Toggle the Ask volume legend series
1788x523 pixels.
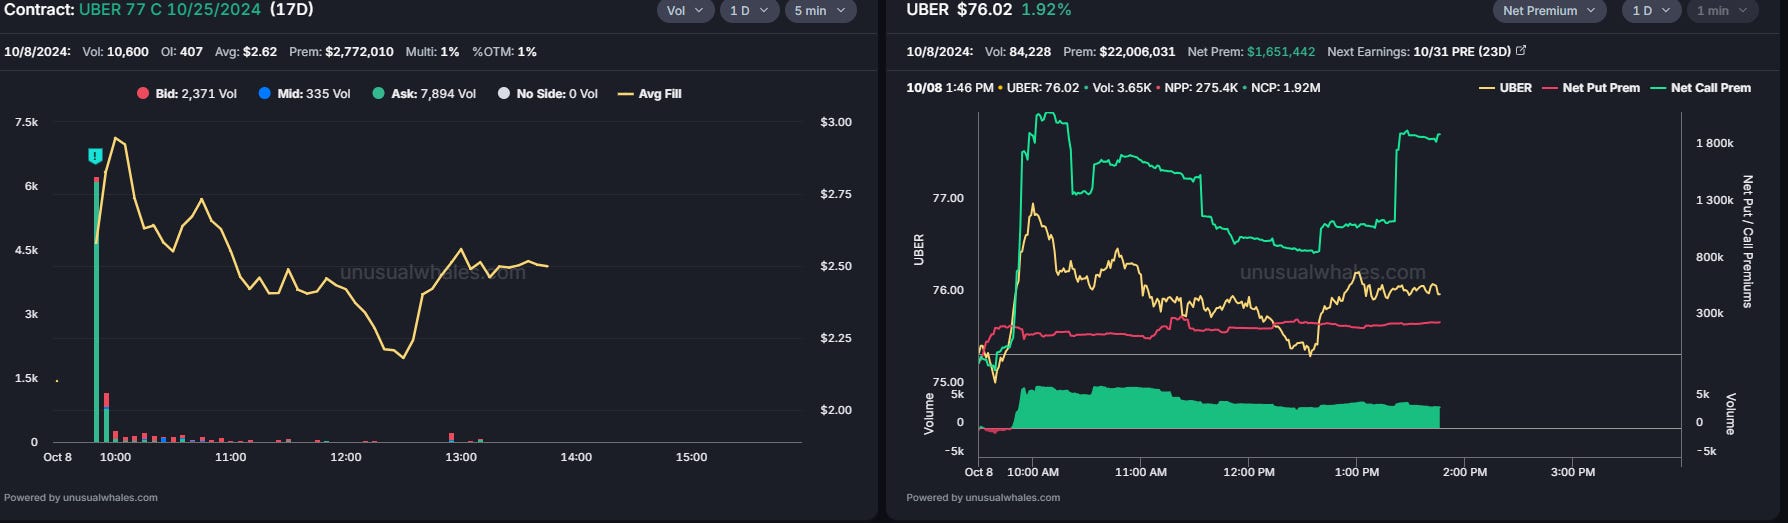pyautogui.click(x=424, y=94)
